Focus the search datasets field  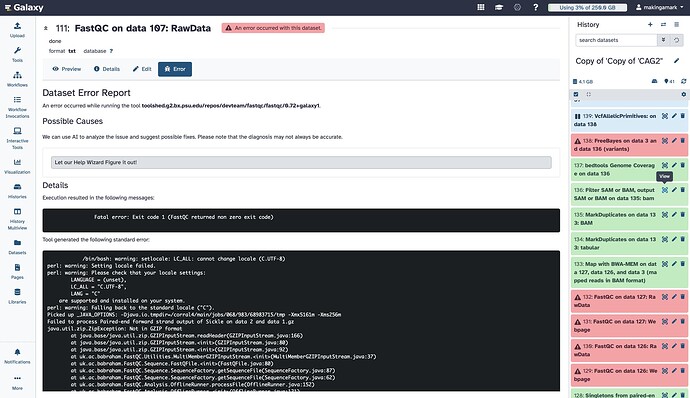[616, 40]
